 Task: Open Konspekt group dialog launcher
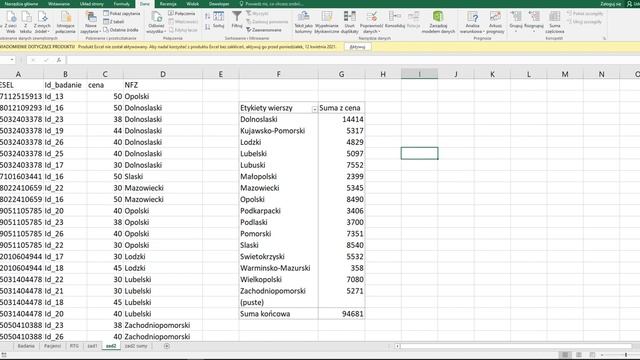click(604, 38)
